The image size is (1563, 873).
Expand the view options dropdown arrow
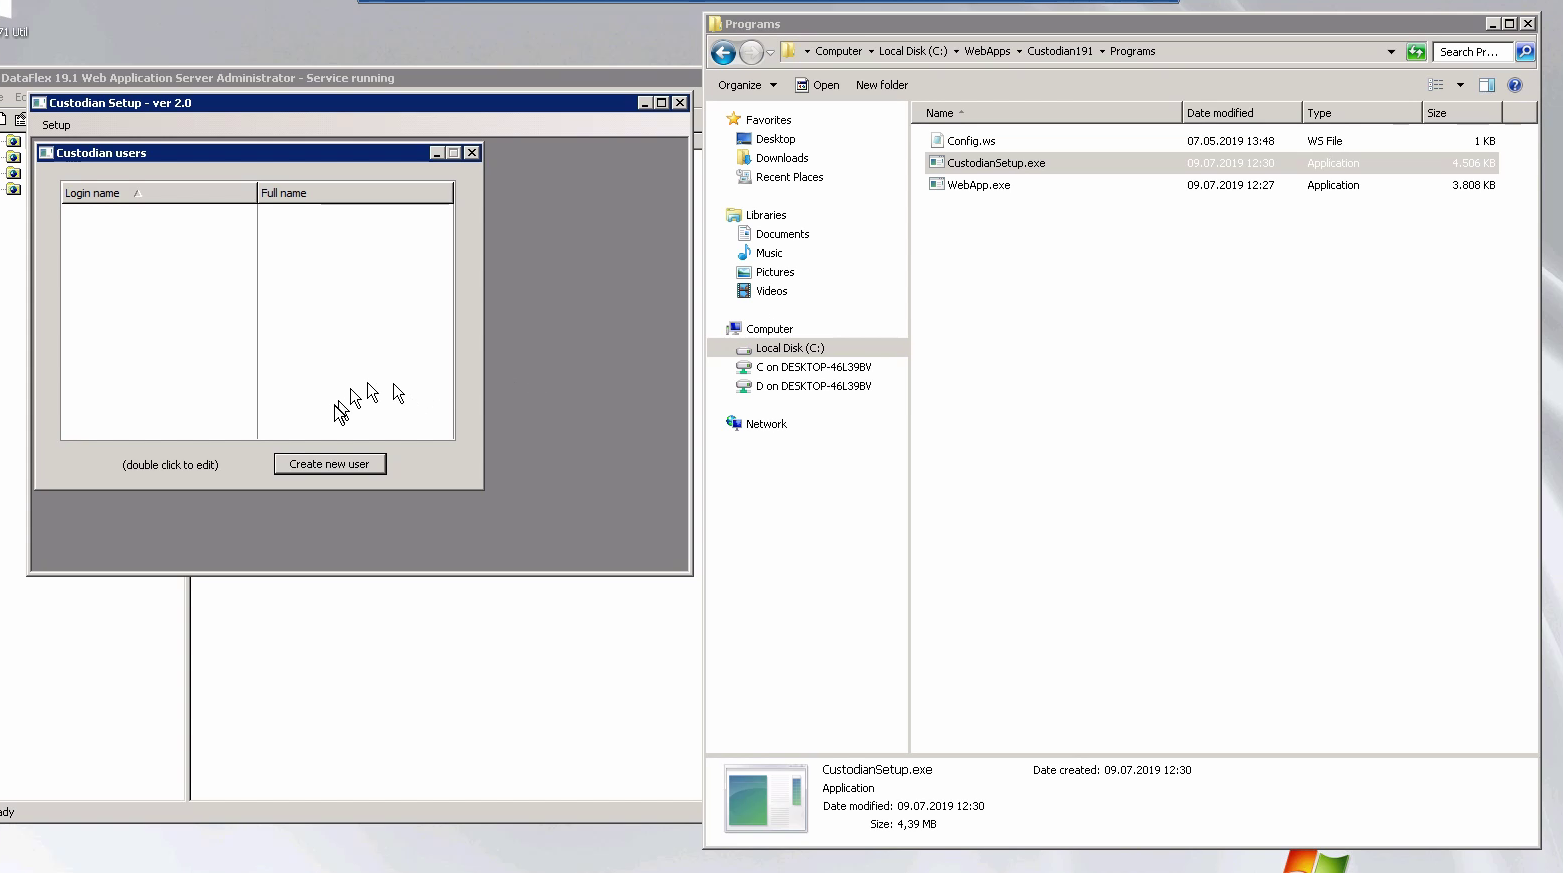click(x=1460, y=85)
